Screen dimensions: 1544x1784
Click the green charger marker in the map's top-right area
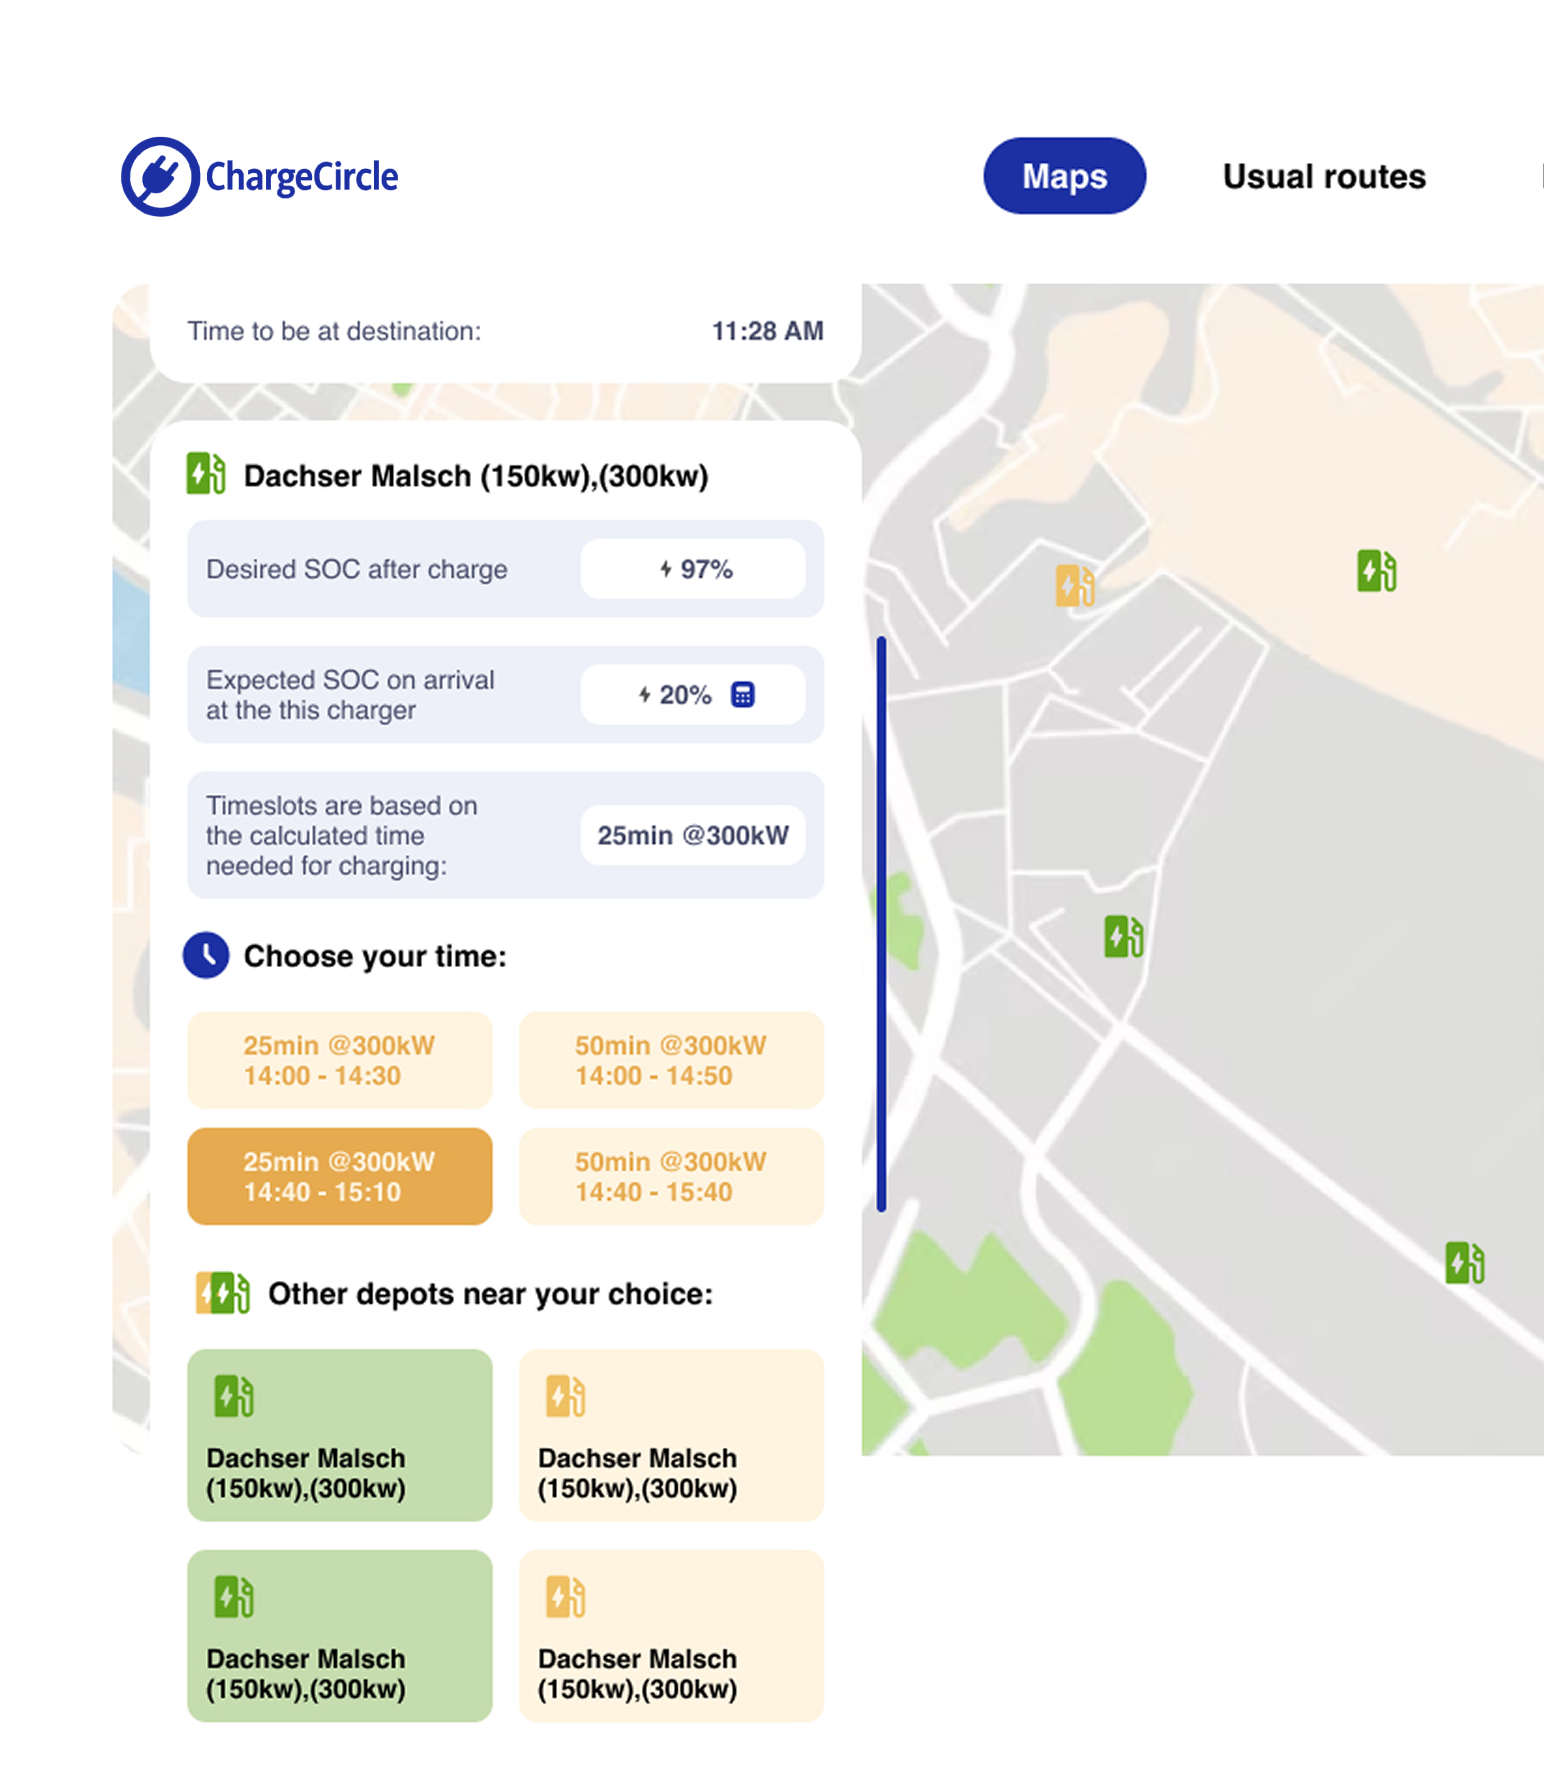[x=1376, y=570]
